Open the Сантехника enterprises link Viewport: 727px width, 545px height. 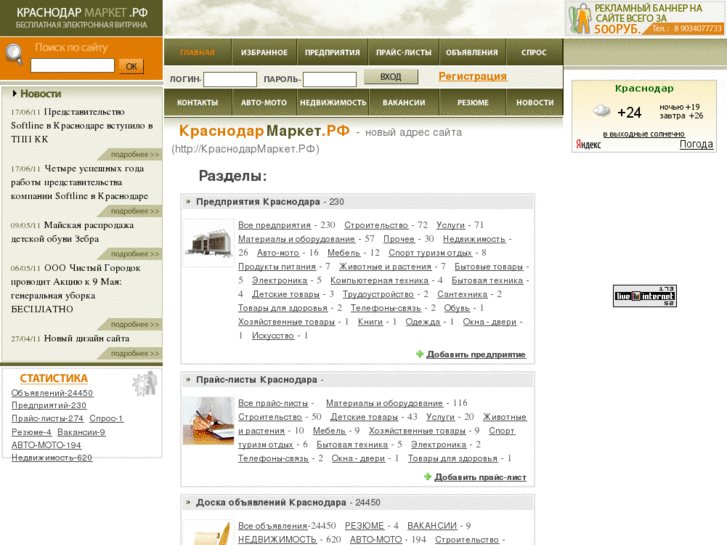tap(462, 294)
